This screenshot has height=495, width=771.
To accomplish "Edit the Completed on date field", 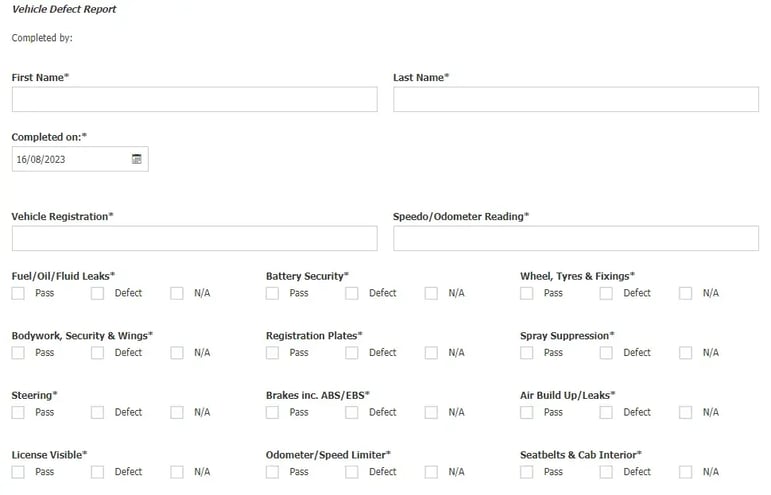I will pos(80,159).
